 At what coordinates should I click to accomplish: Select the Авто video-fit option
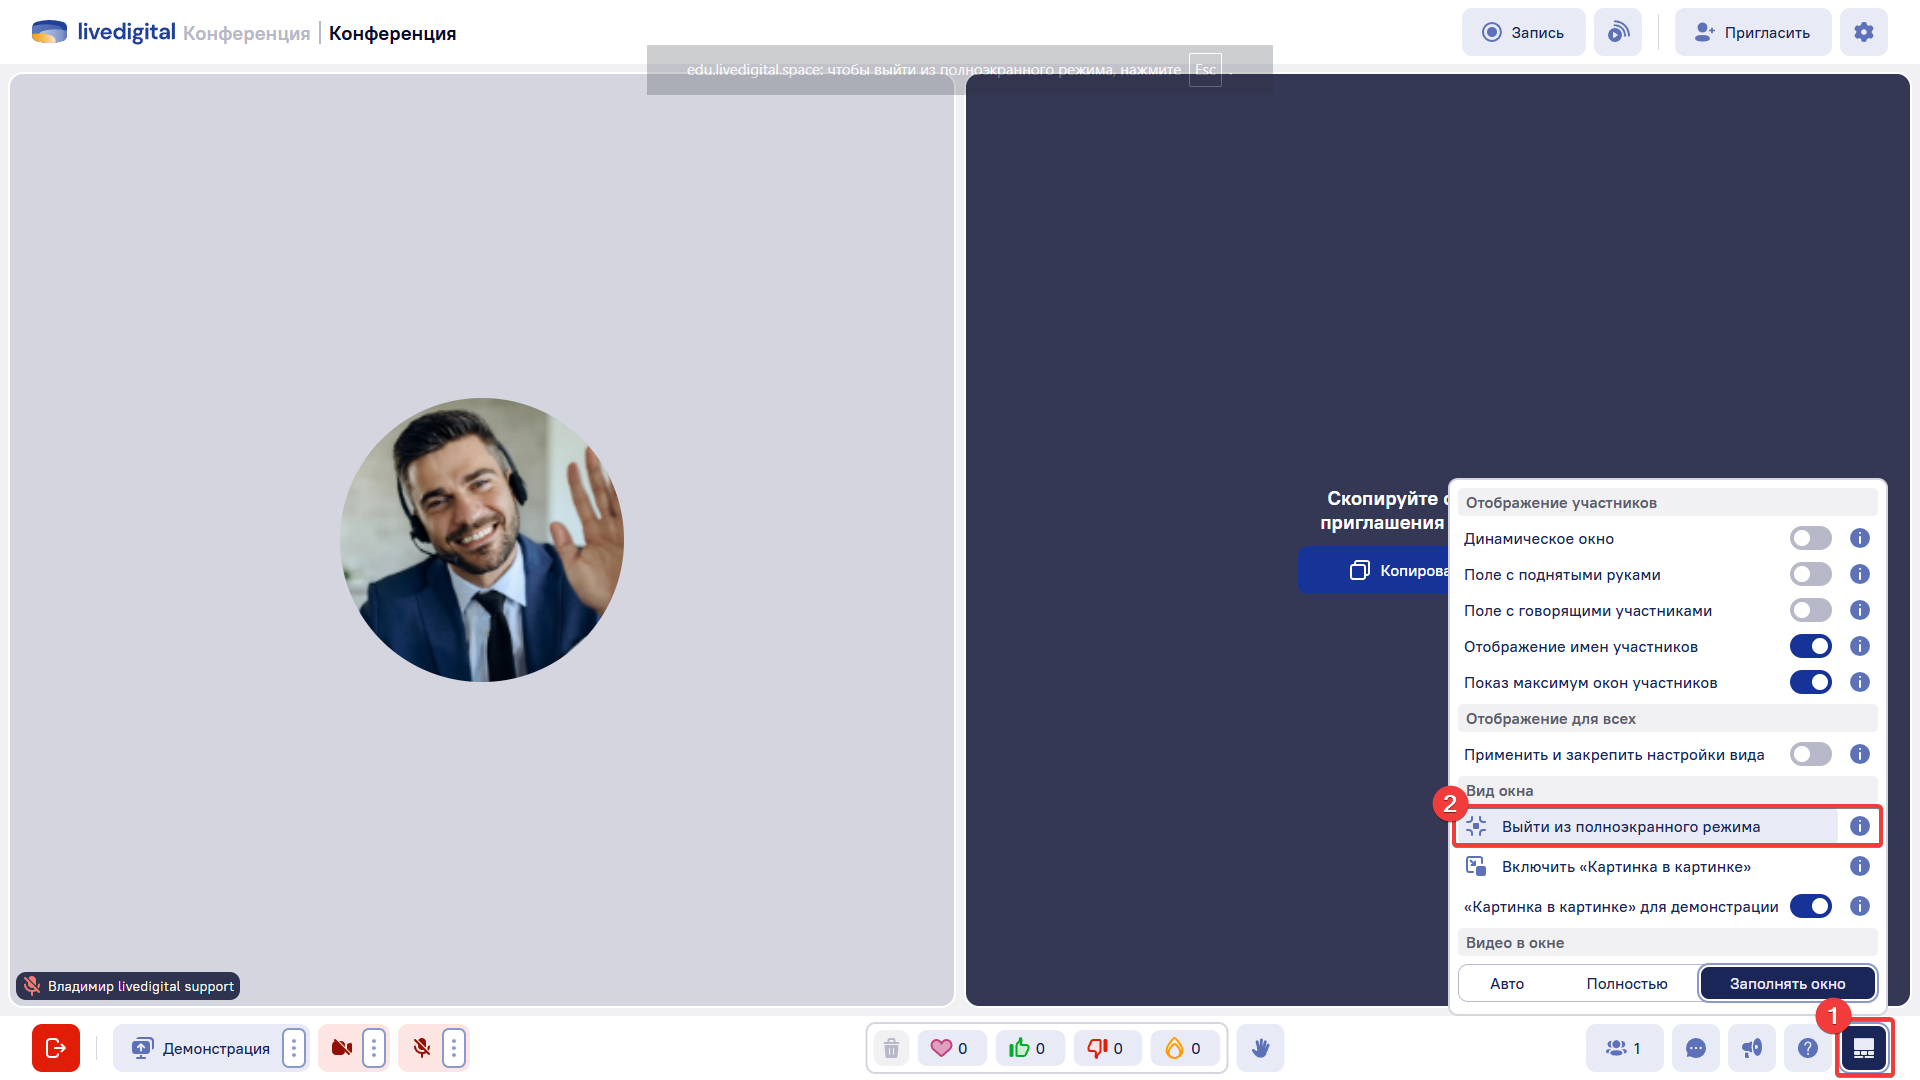pyautogui.click(x=1507, y=984)
